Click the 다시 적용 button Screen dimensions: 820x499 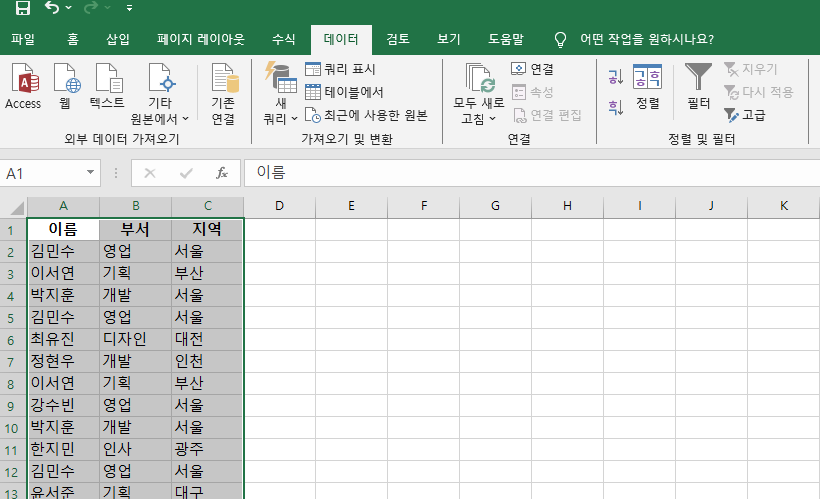[x=759, y=92]
